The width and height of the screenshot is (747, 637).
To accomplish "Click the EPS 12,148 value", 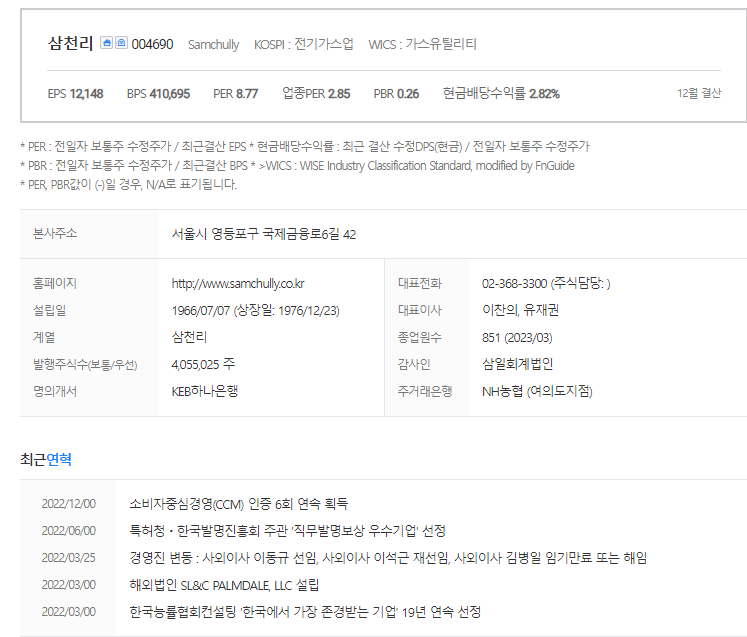I will click(75, 93).
